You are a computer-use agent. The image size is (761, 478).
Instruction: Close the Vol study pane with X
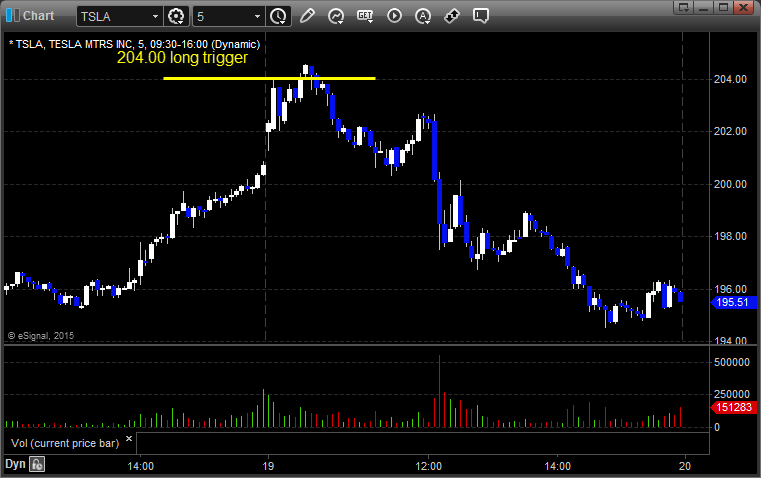[129, 439]
